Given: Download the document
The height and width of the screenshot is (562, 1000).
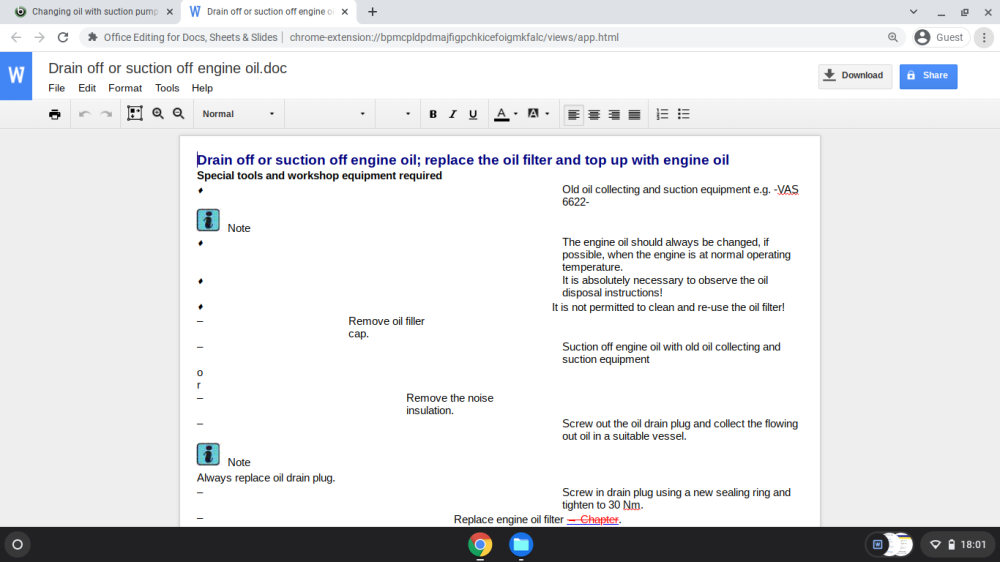Looking at the screenshot, I should (x=855, y=76).
